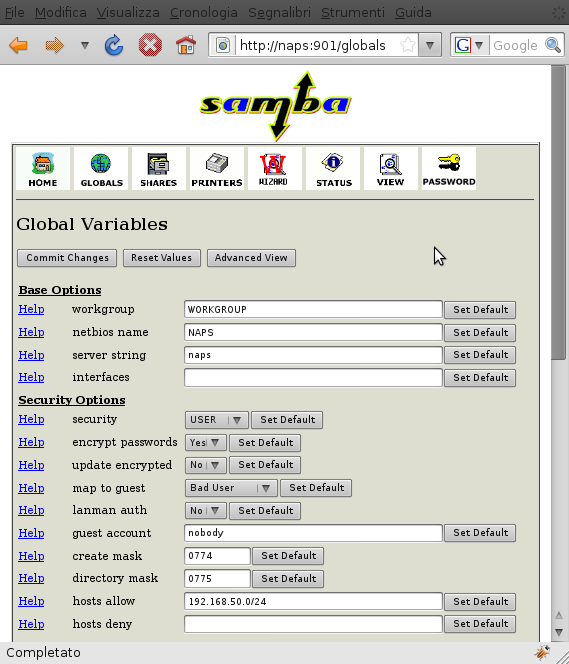Expand the map to guest Bad User dropdown

(231, 488)
